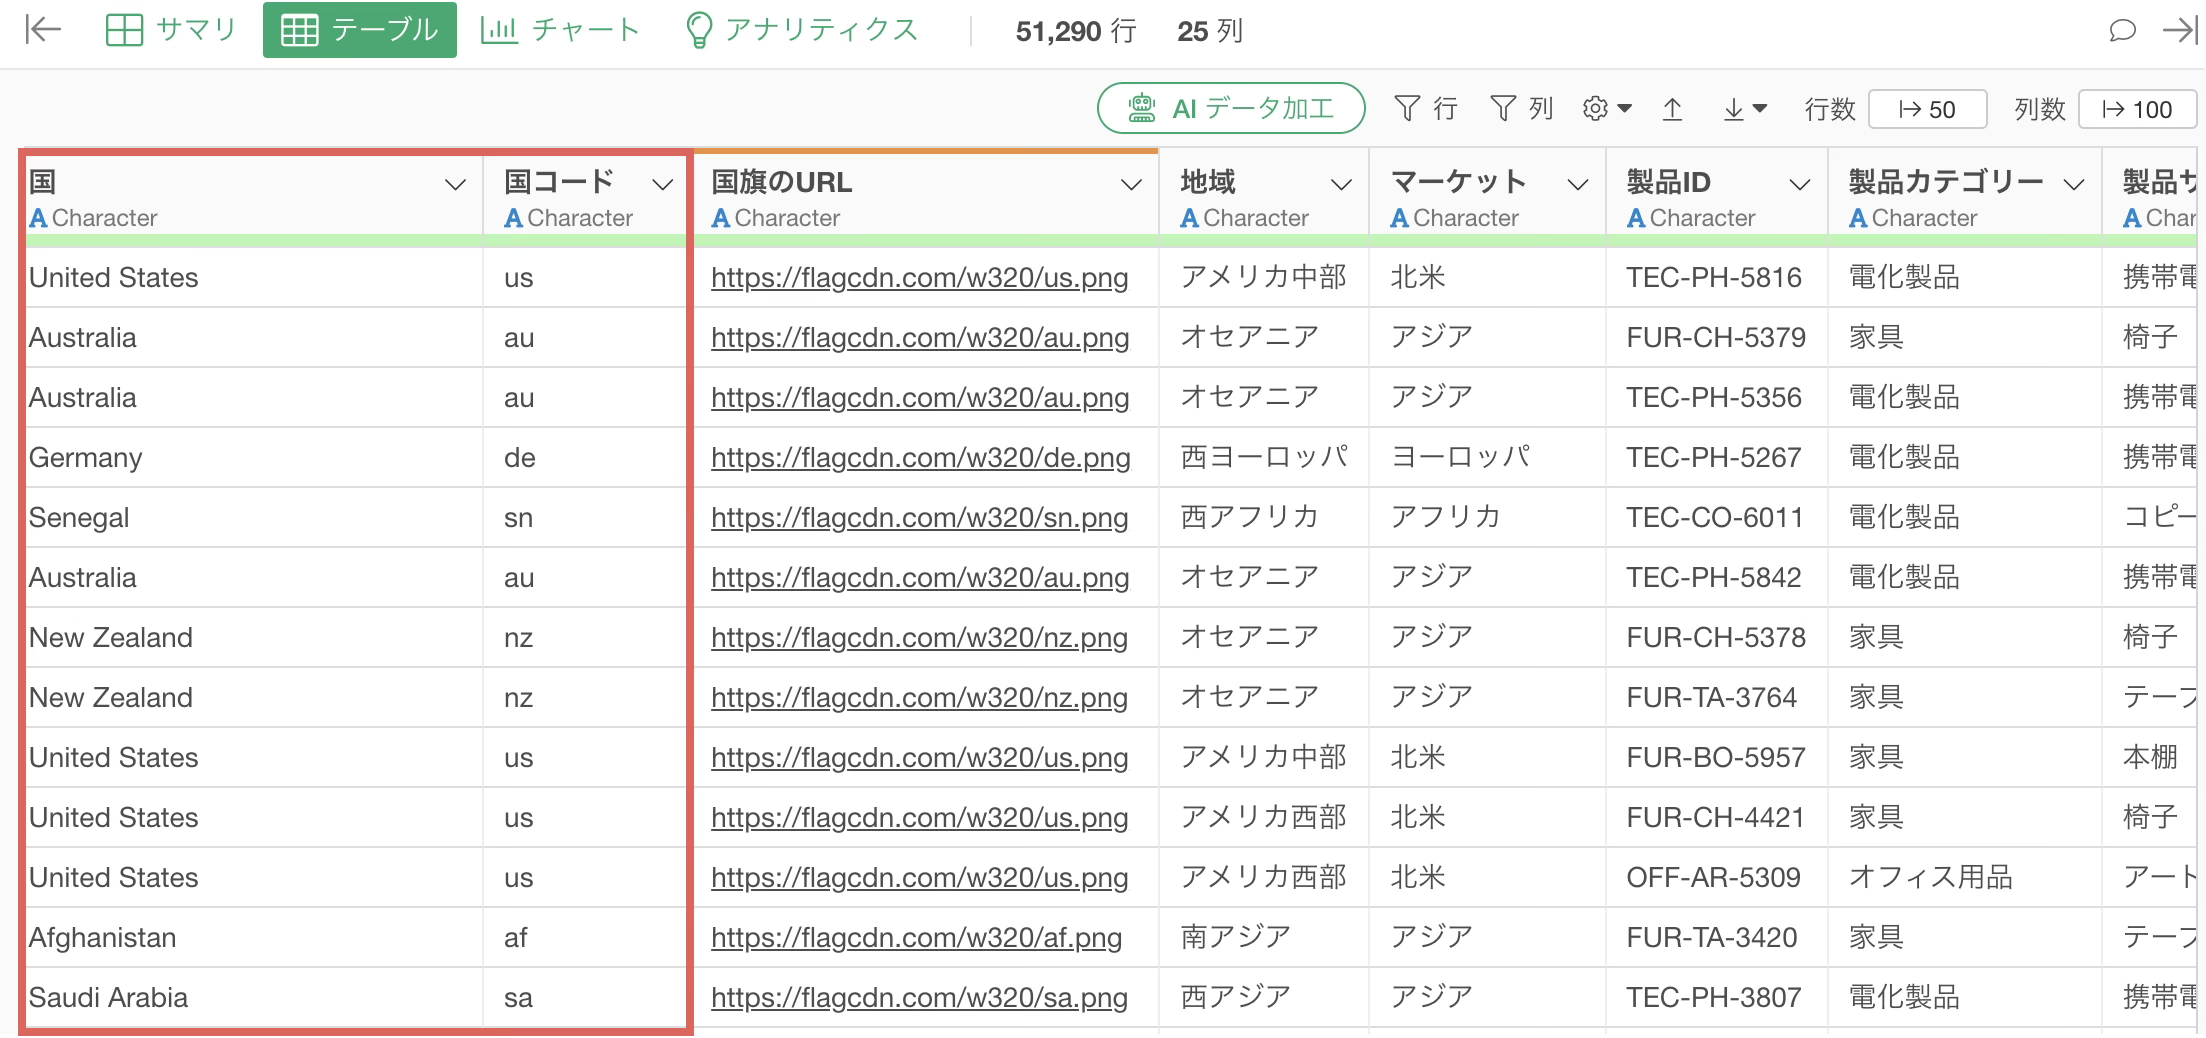Open the サマリ summary tab
The image size is (2206, 1038).
(x=171, y=30)
